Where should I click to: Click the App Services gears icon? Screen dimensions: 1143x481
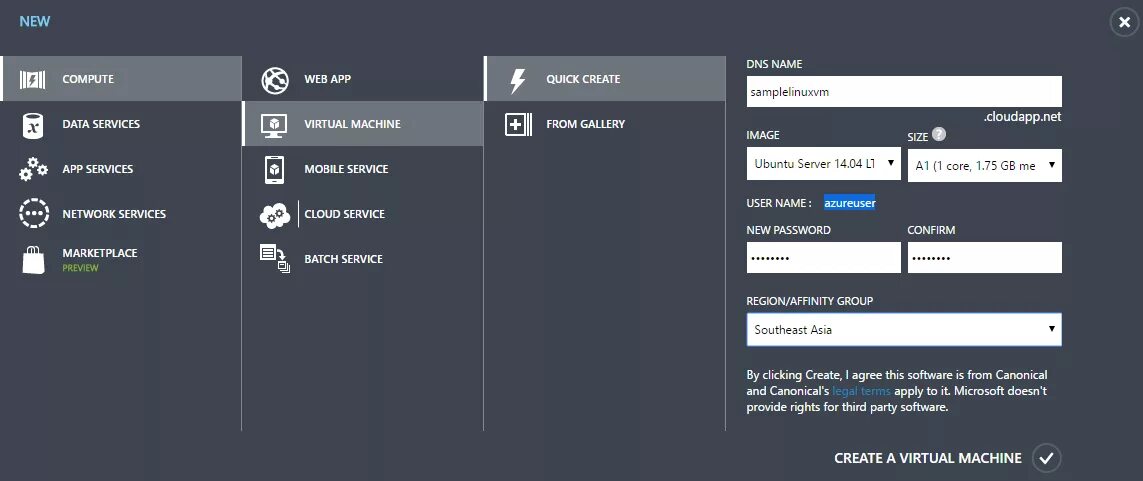[x=34, y=169]
